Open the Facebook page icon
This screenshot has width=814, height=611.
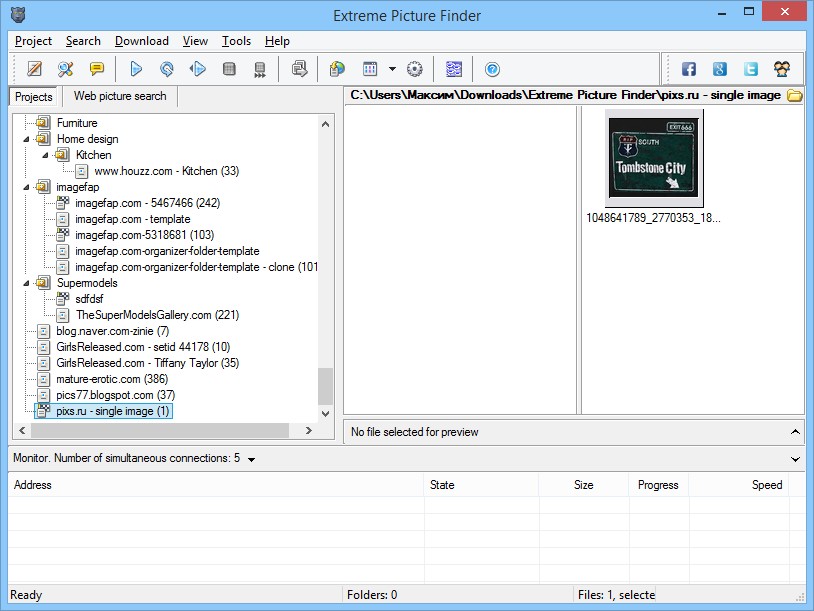coord(689,69)
